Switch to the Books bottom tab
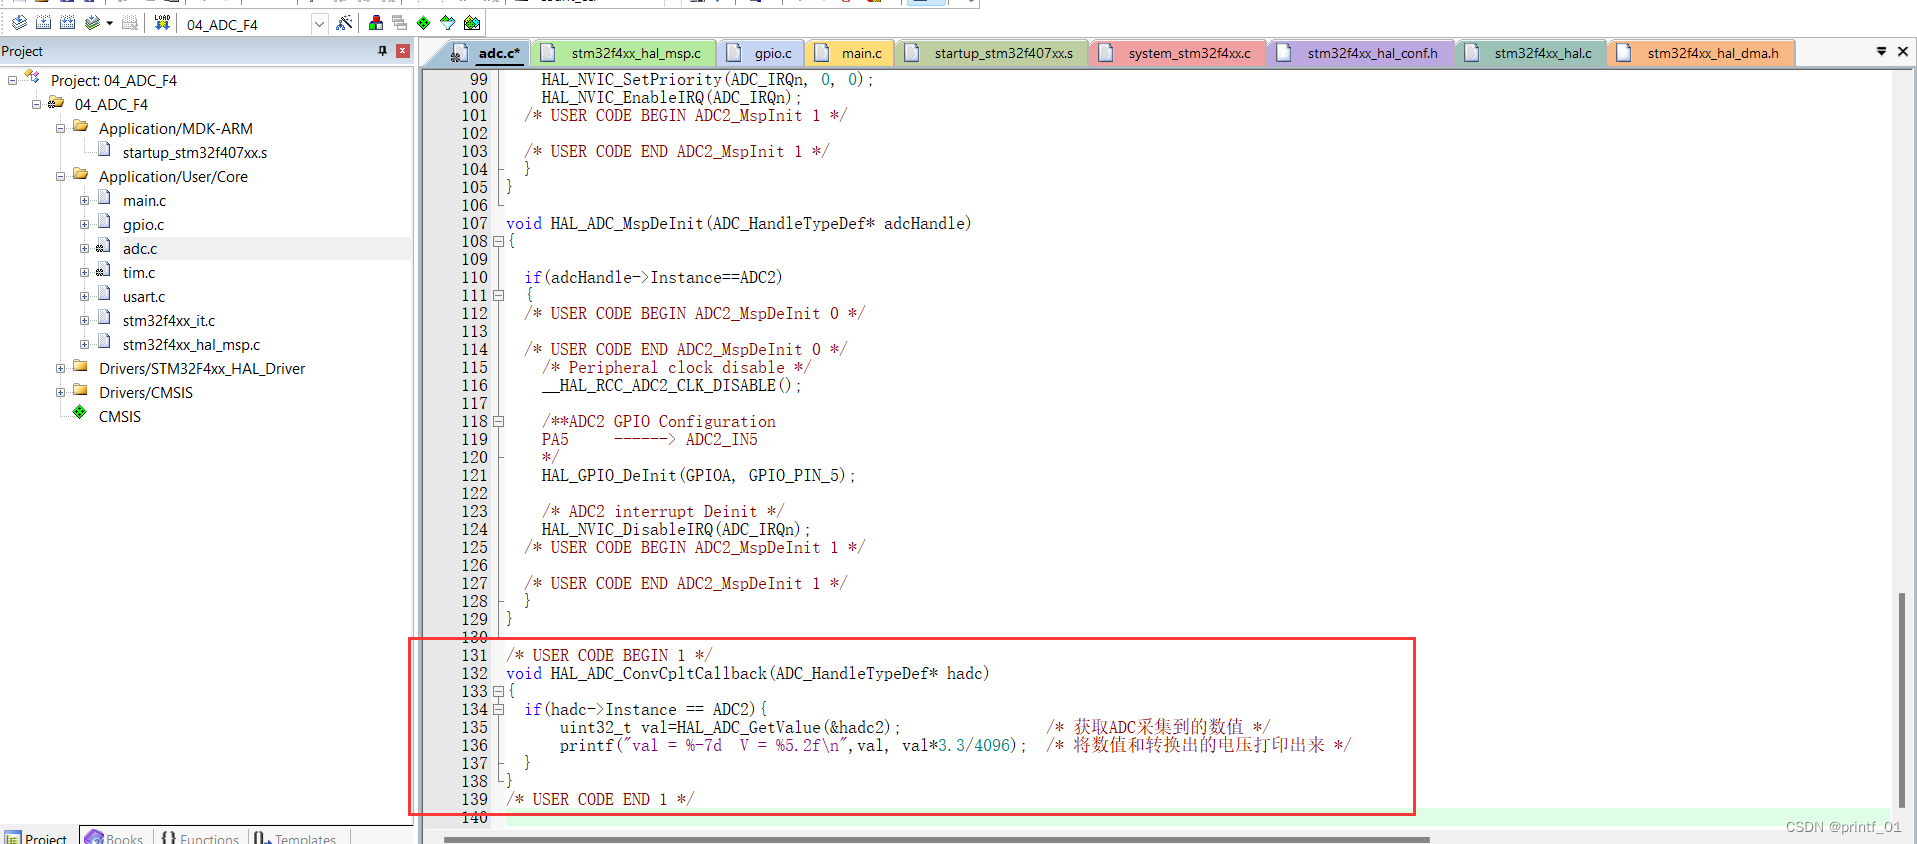Screen dimensions: 1917x844 (115, 837)
